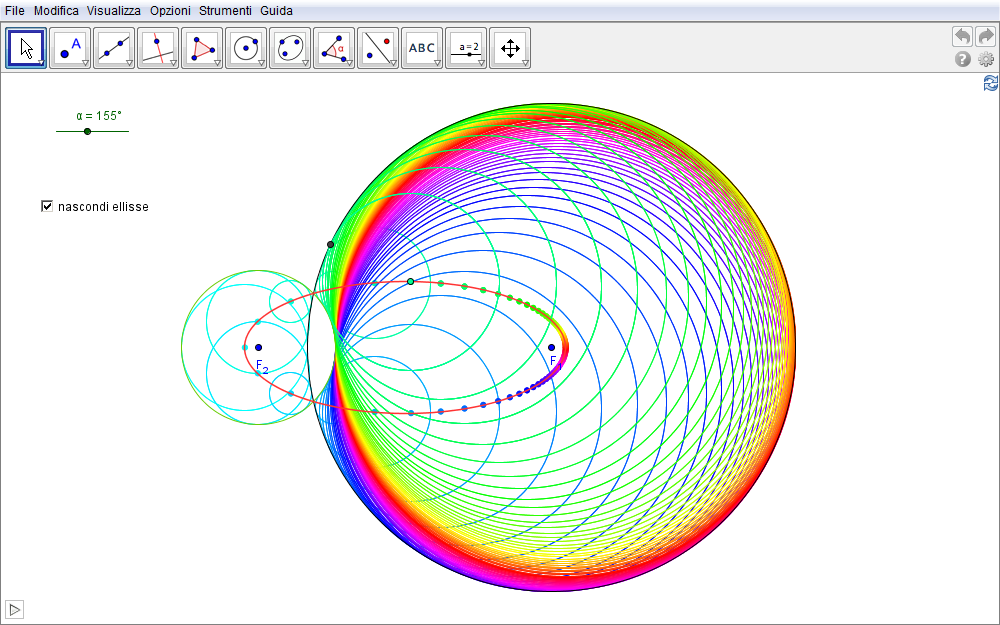This screenshot has width=1000, height=625.
Task: Activate the Circle with center tool
Action: 246,47
